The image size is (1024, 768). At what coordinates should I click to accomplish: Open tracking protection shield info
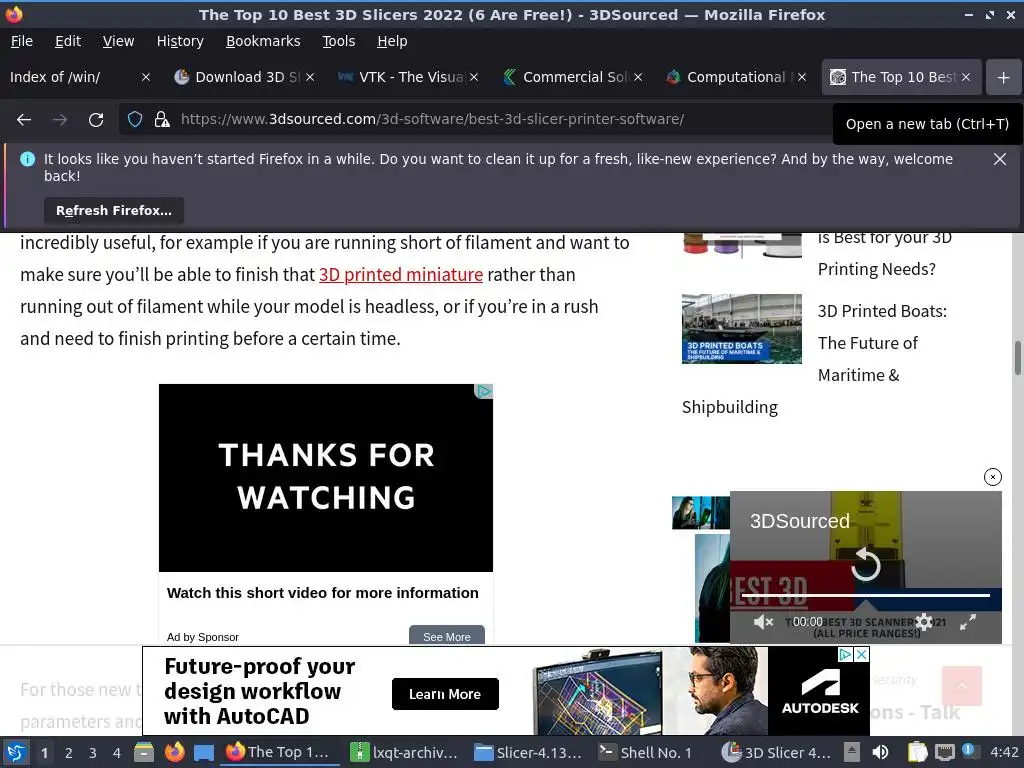pos(135,120)
